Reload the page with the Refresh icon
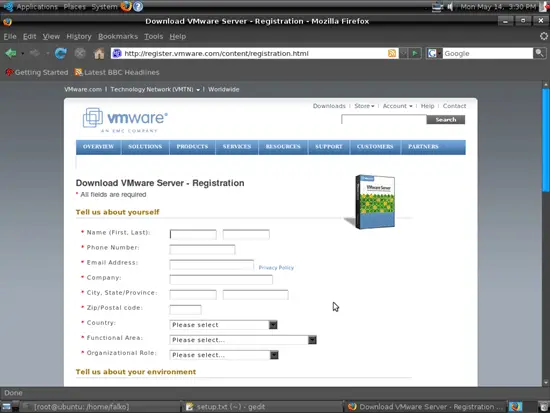This screenshot has height=413, width=550. [61, 53]
